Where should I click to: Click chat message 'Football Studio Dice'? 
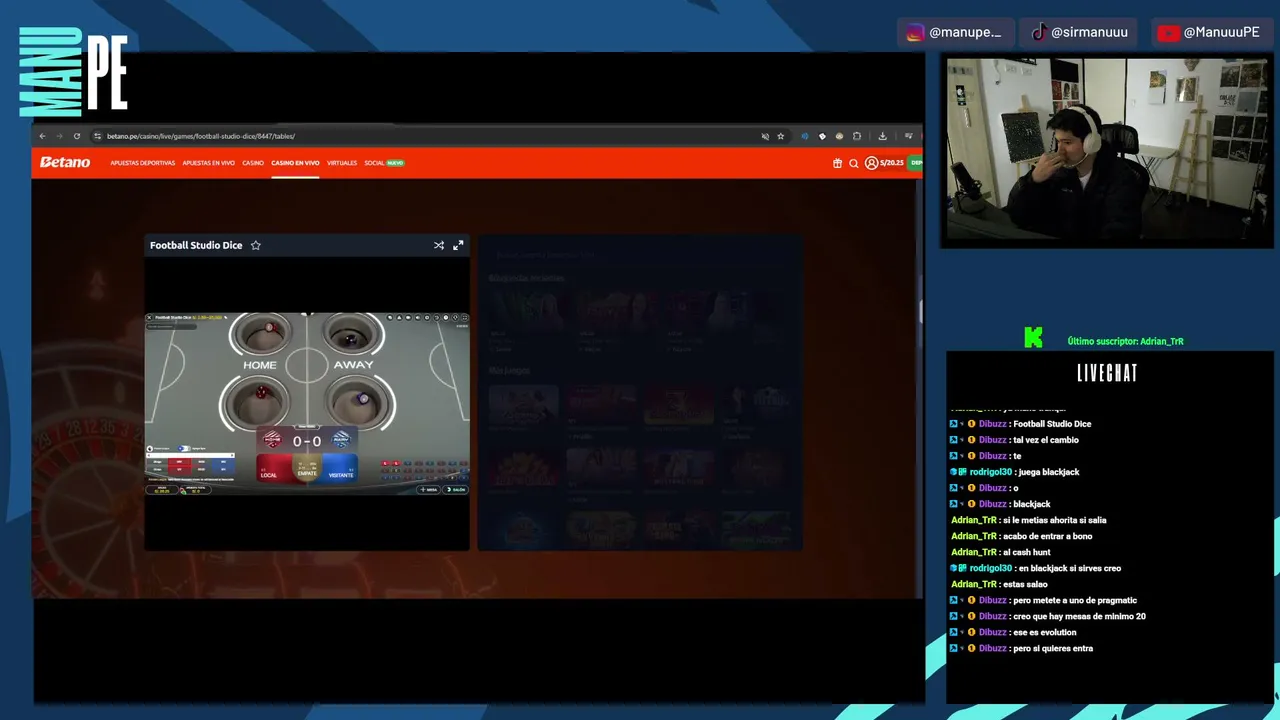(1052, 424)
